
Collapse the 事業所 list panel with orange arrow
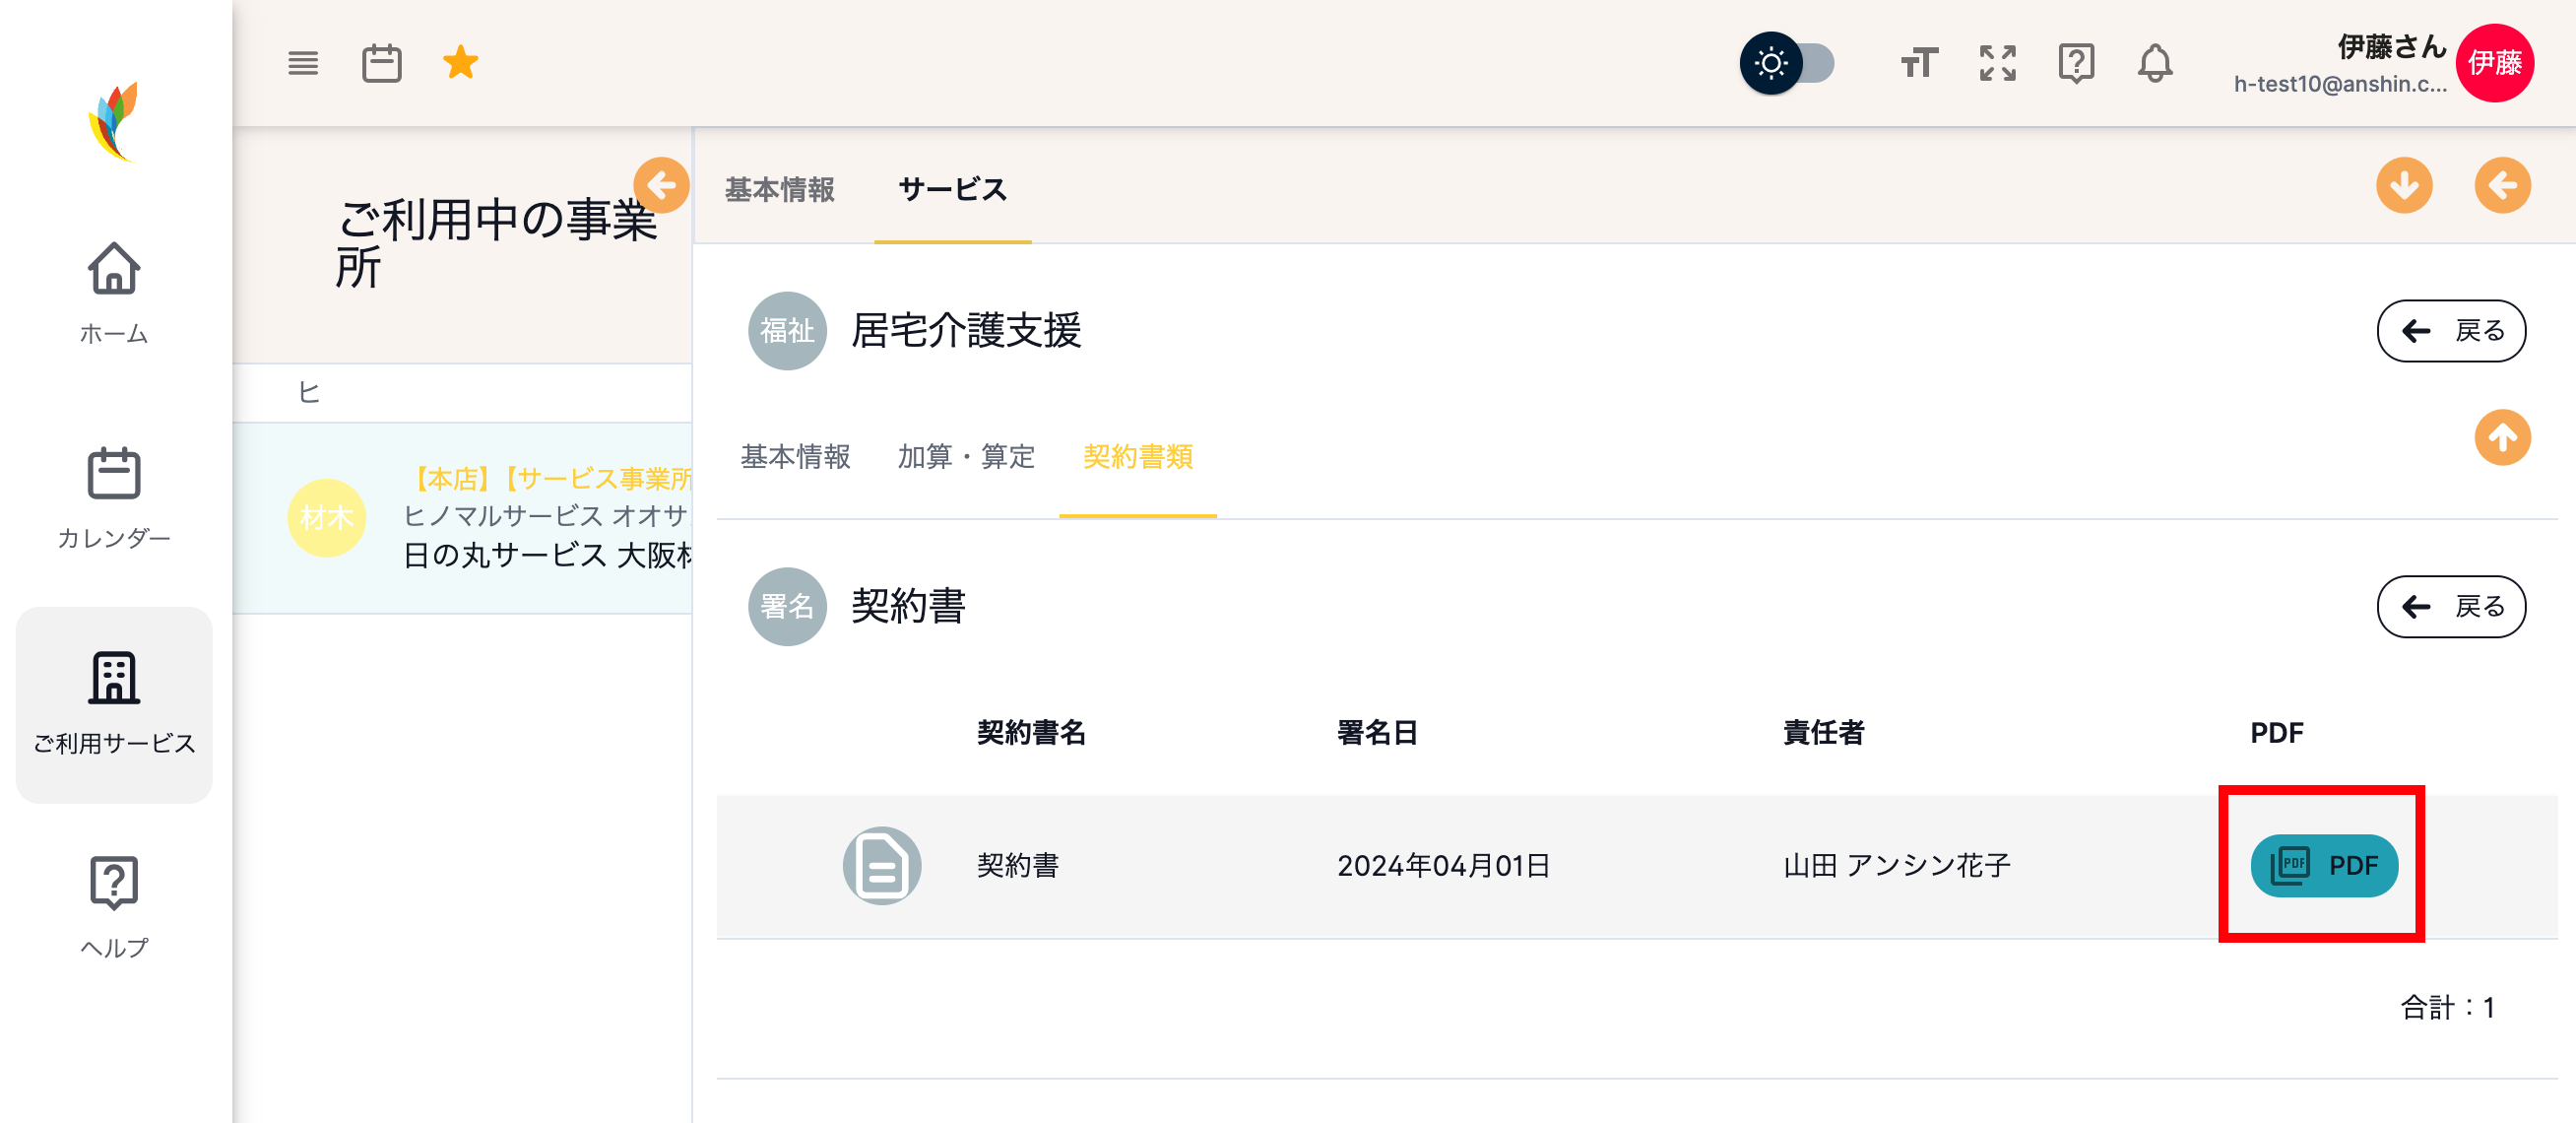[x=661, y=185]
